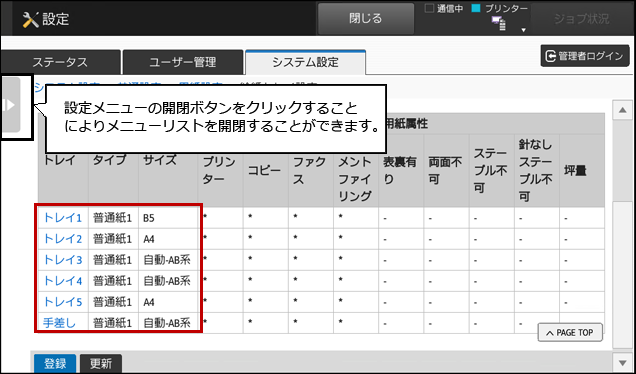The width and height of the screenshot is (636, 374).
Task: Open the トレイ3 link
Action: (x=62, y=260)
